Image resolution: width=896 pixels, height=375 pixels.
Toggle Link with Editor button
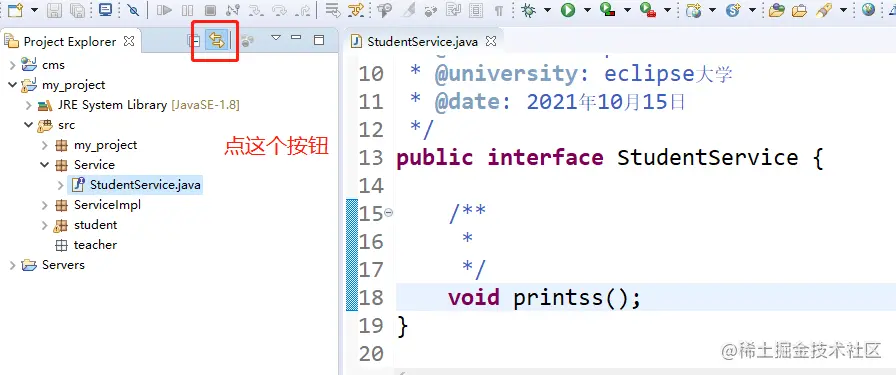[216, 40]
